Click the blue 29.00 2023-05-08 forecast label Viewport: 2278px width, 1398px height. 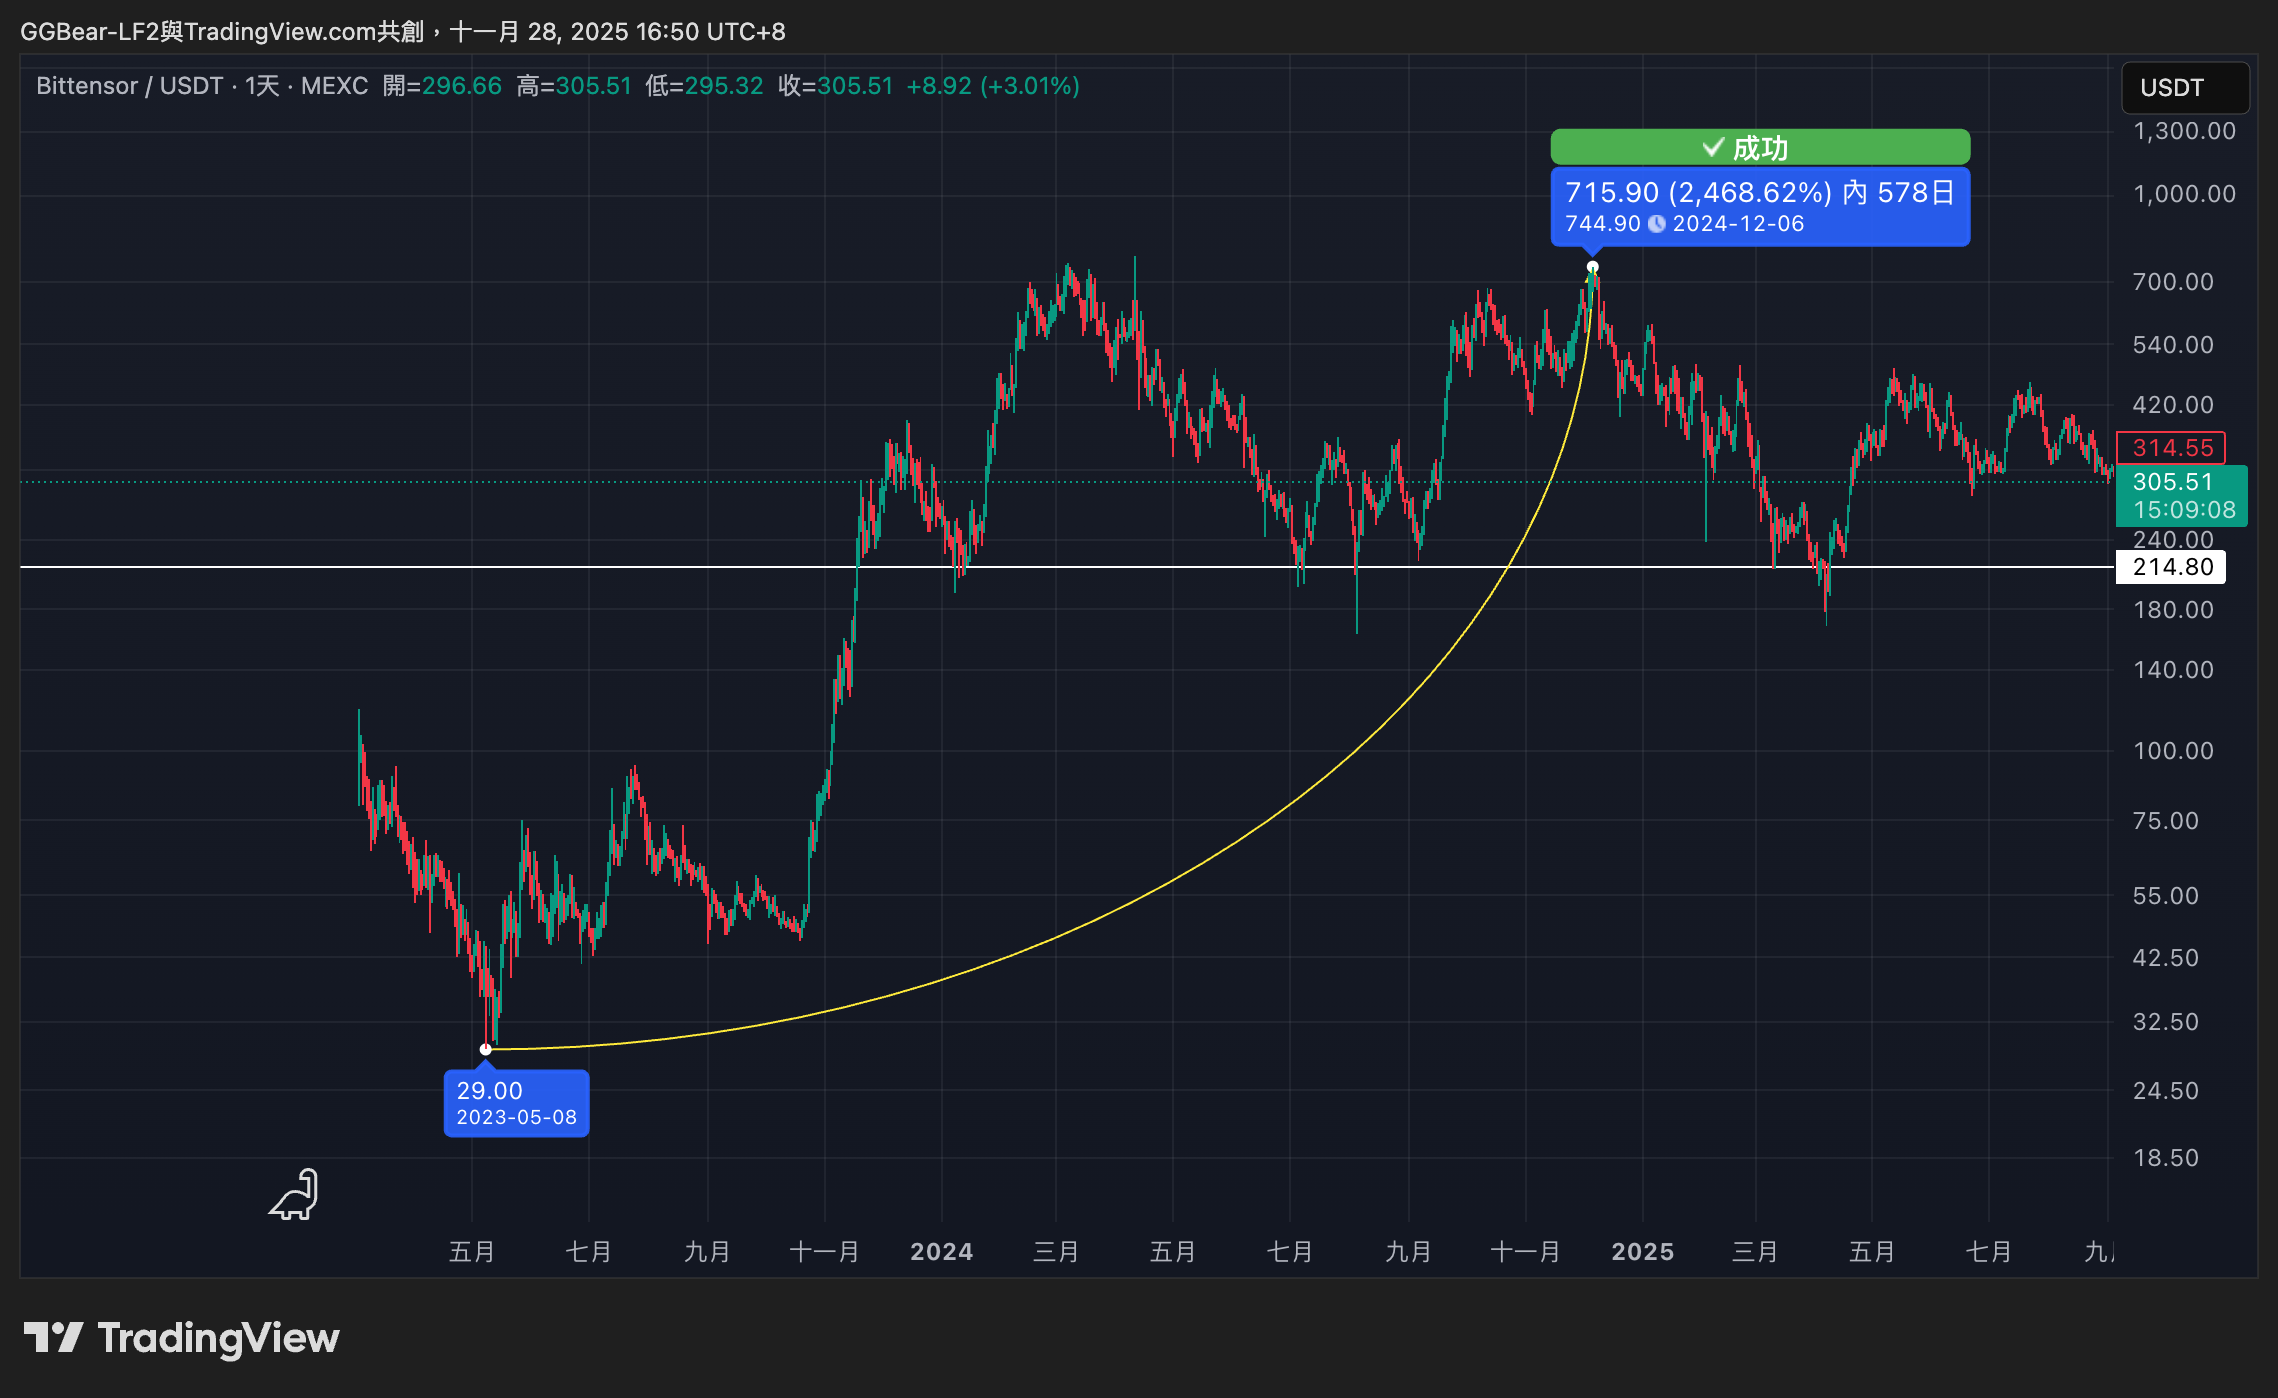516,1103
